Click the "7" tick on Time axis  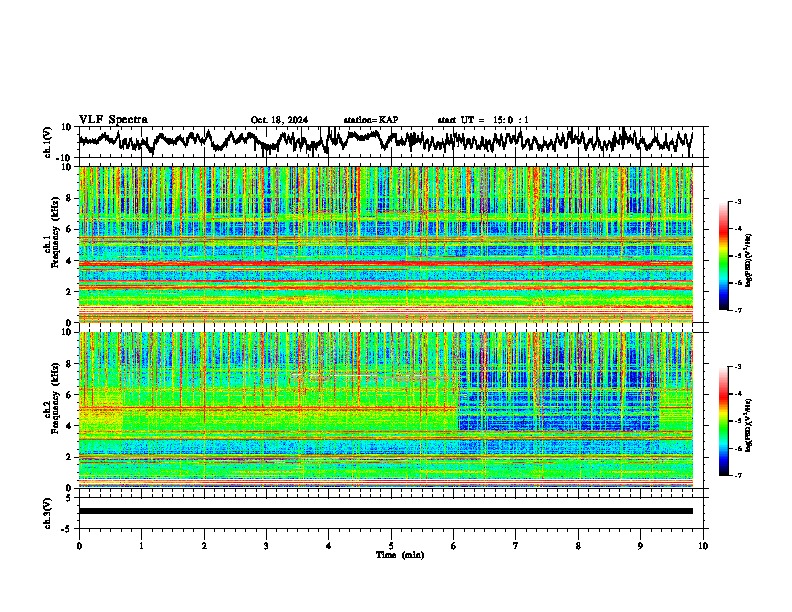pyautogui.click(x=516, y=546)
